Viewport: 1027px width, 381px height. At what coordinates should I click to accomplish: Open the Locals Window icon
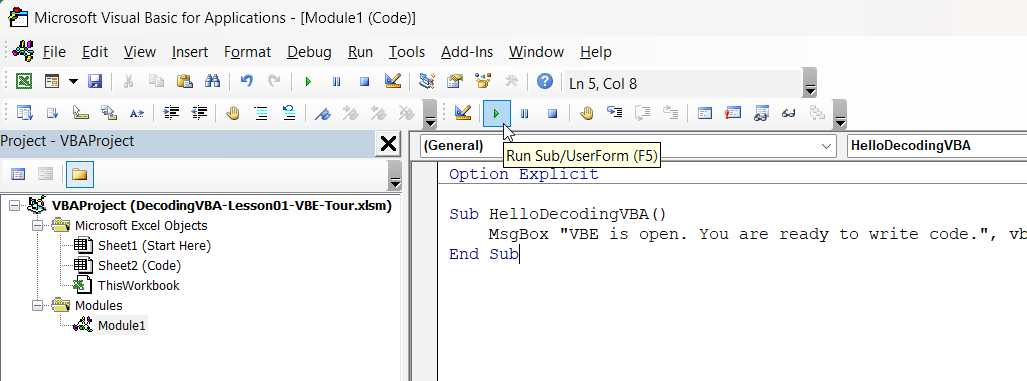[705, 113]
